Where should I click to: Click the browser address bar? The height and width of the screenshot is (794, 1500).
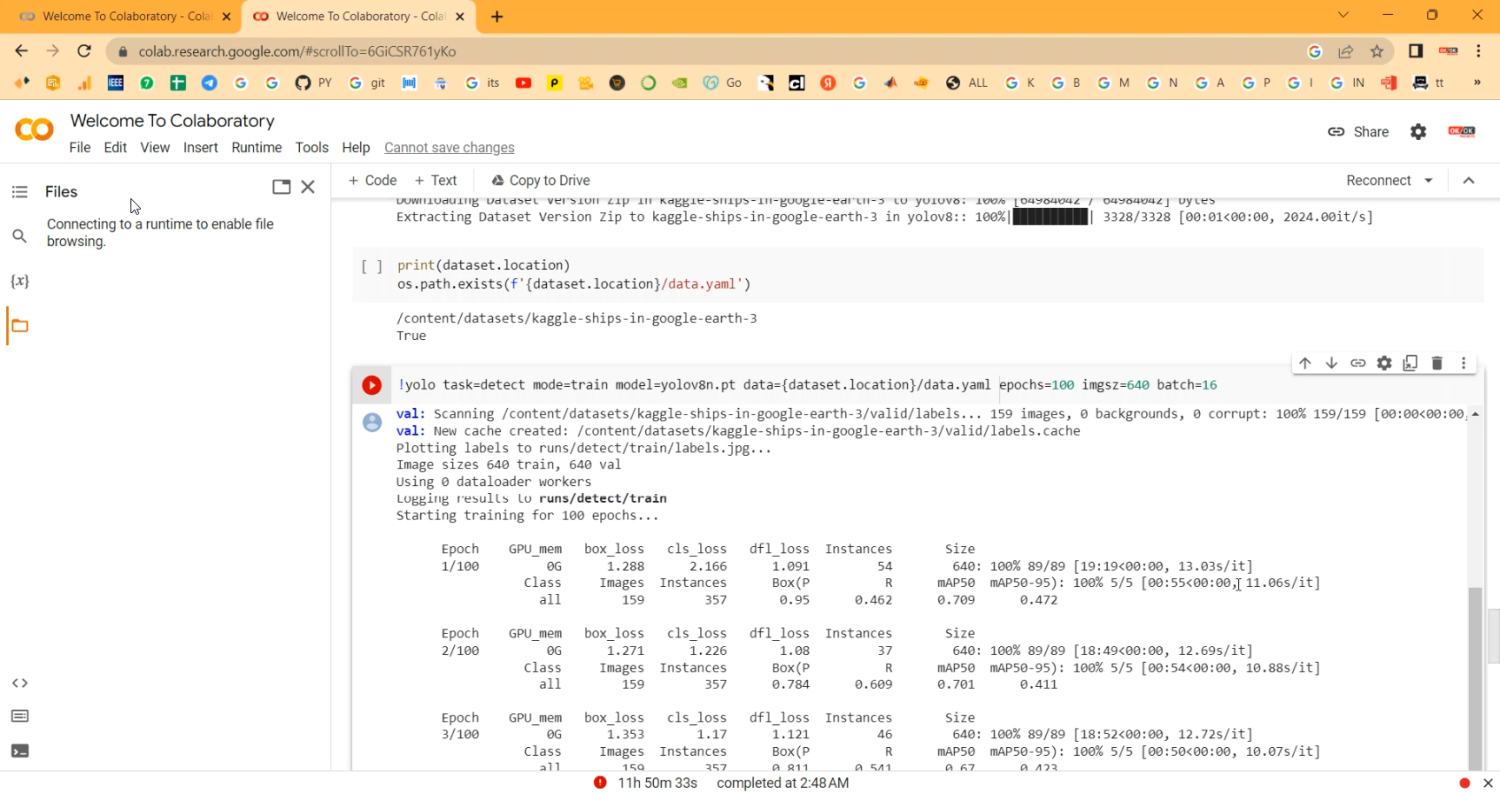point(700,51)
